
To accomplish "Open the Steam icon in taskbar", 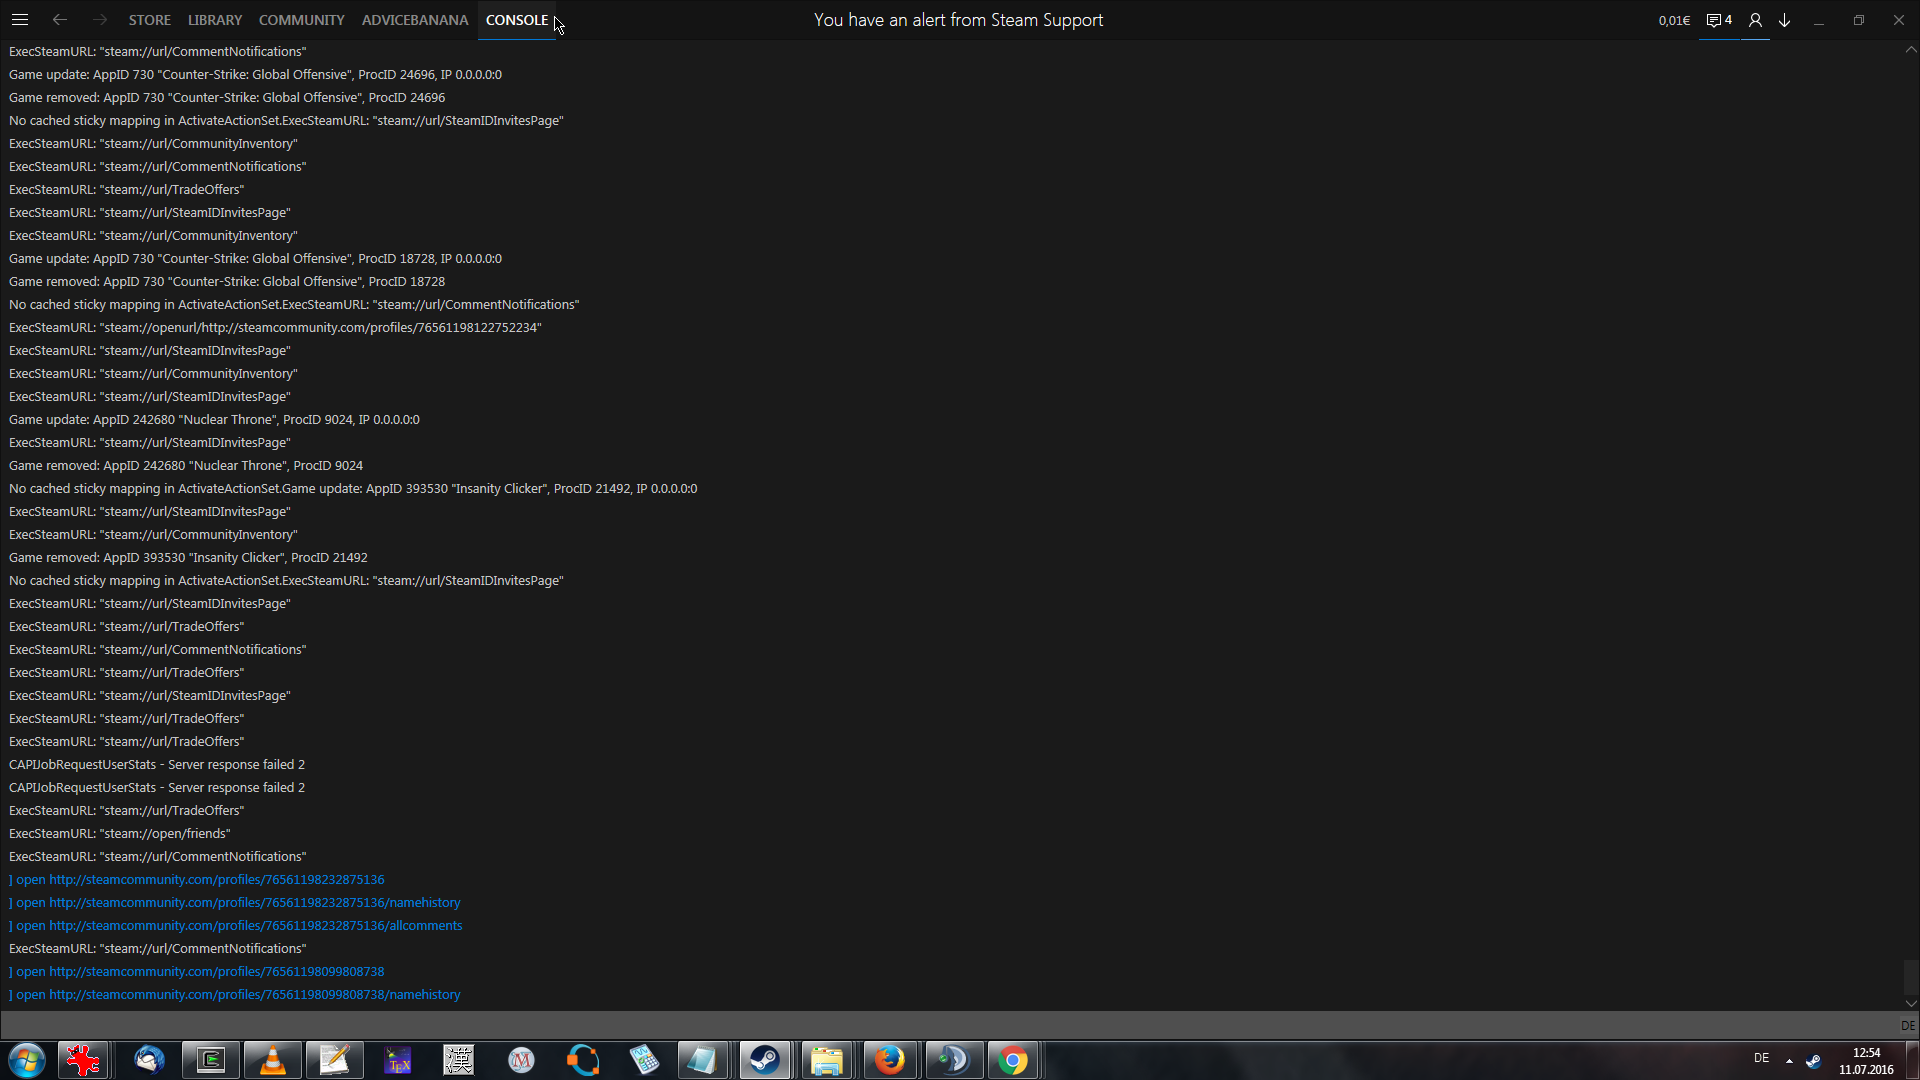I will tap(765, 1060).
